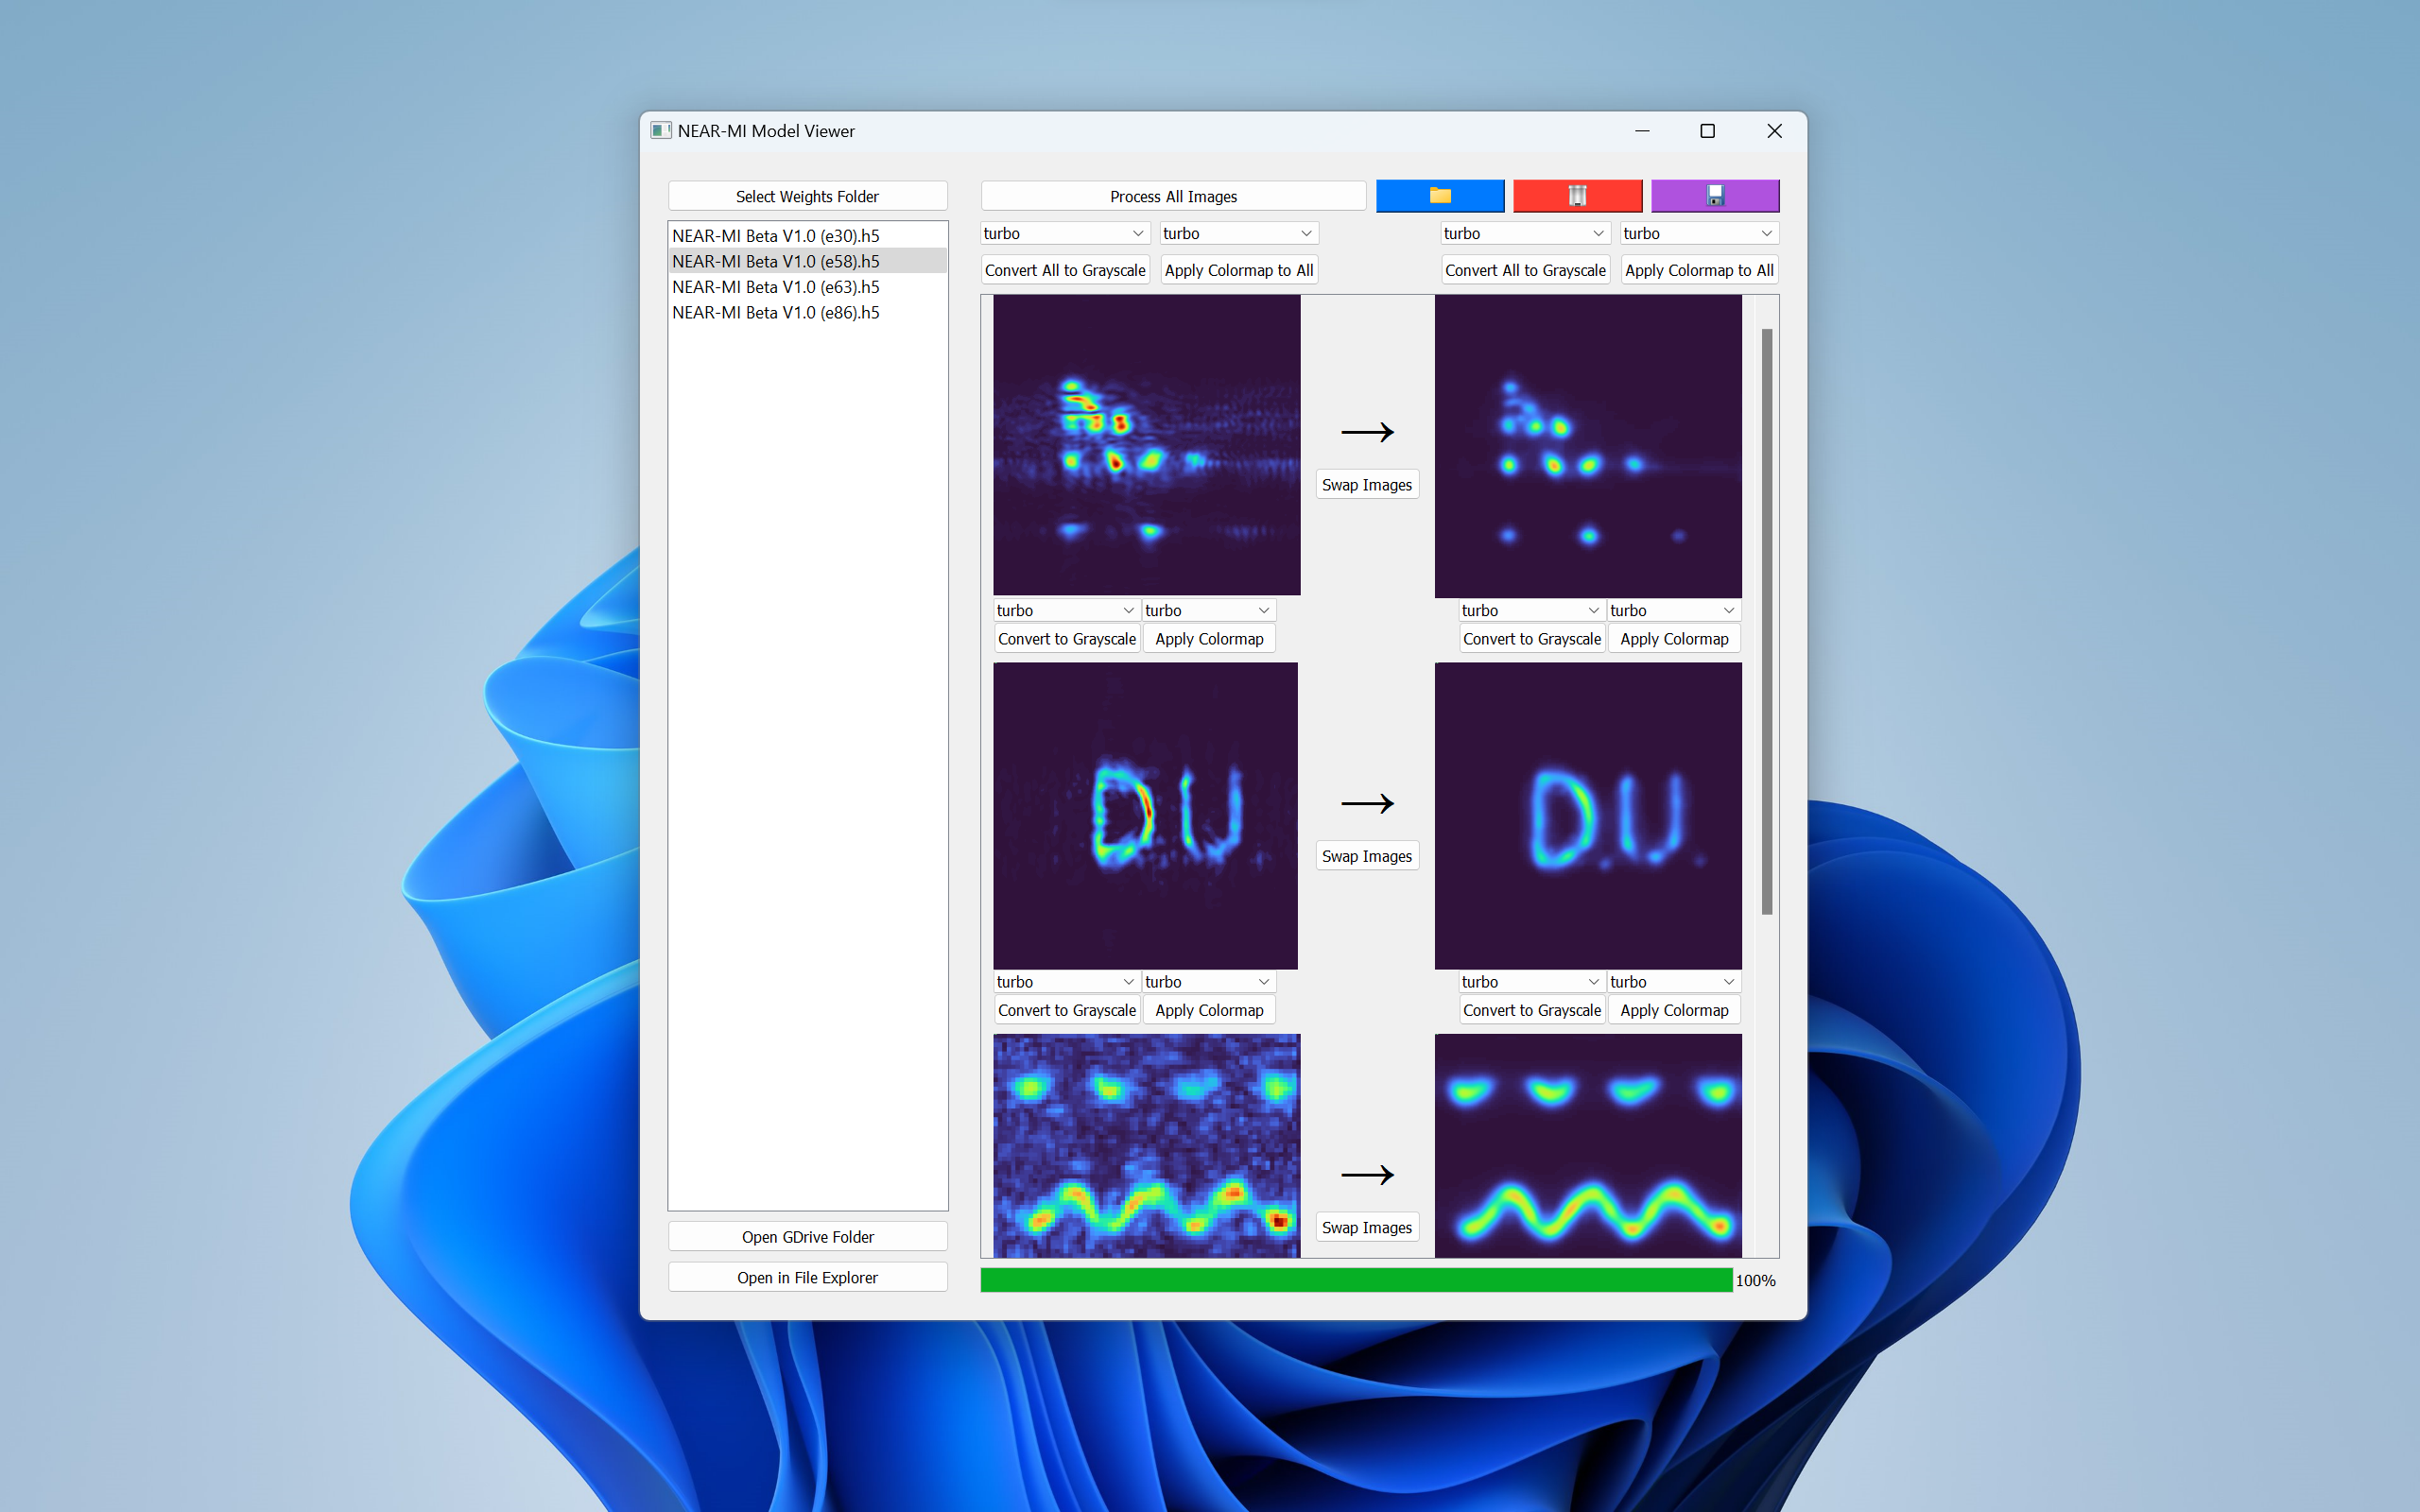
Task: Save results via the purple floppy disk icon
Action: 1714,195
